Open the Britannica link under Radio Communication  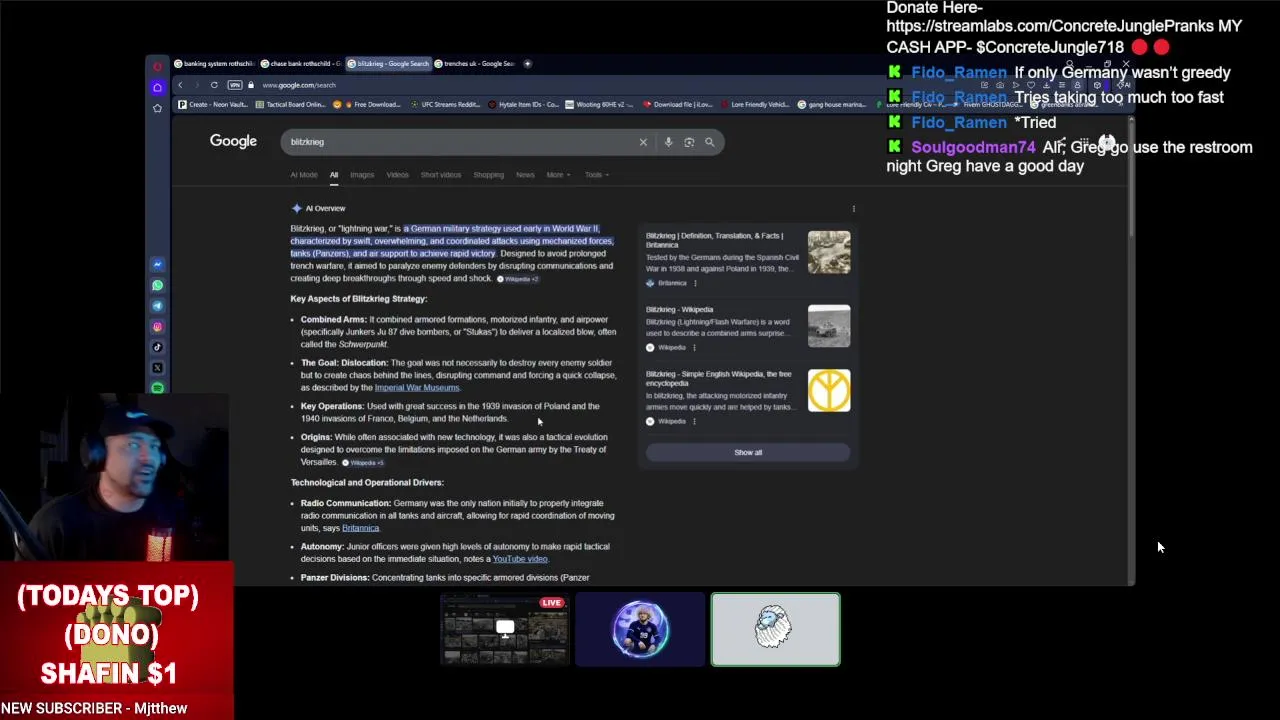360,528
